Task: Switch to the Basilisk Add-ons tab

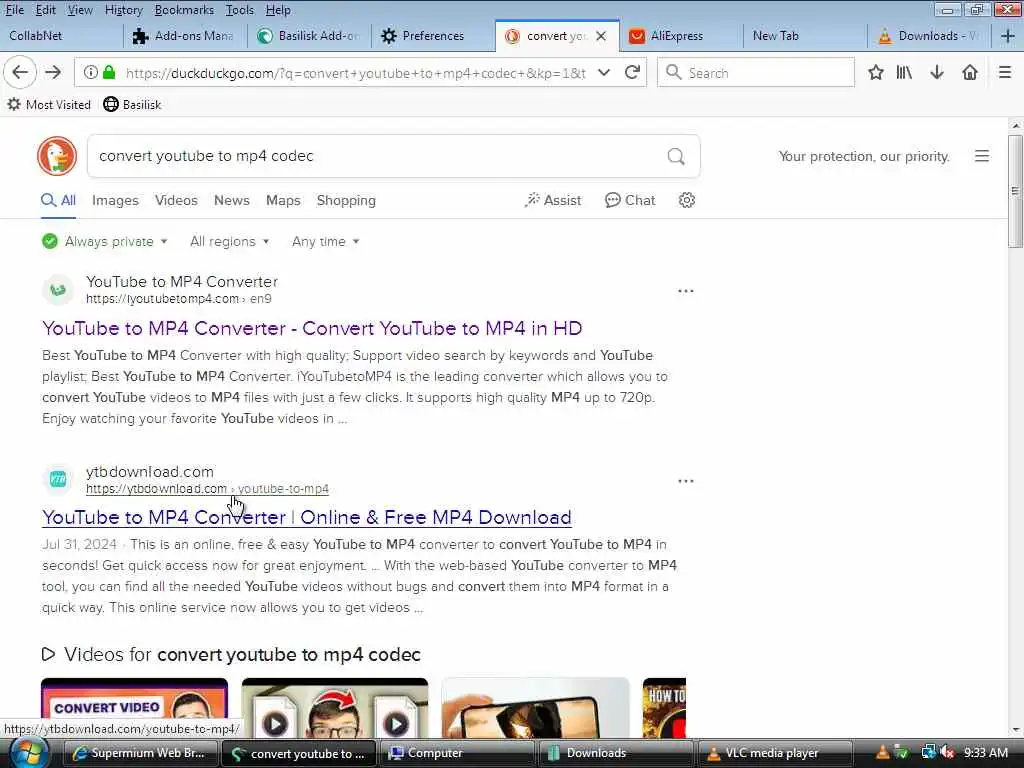Action: click(x=309, y=36)
